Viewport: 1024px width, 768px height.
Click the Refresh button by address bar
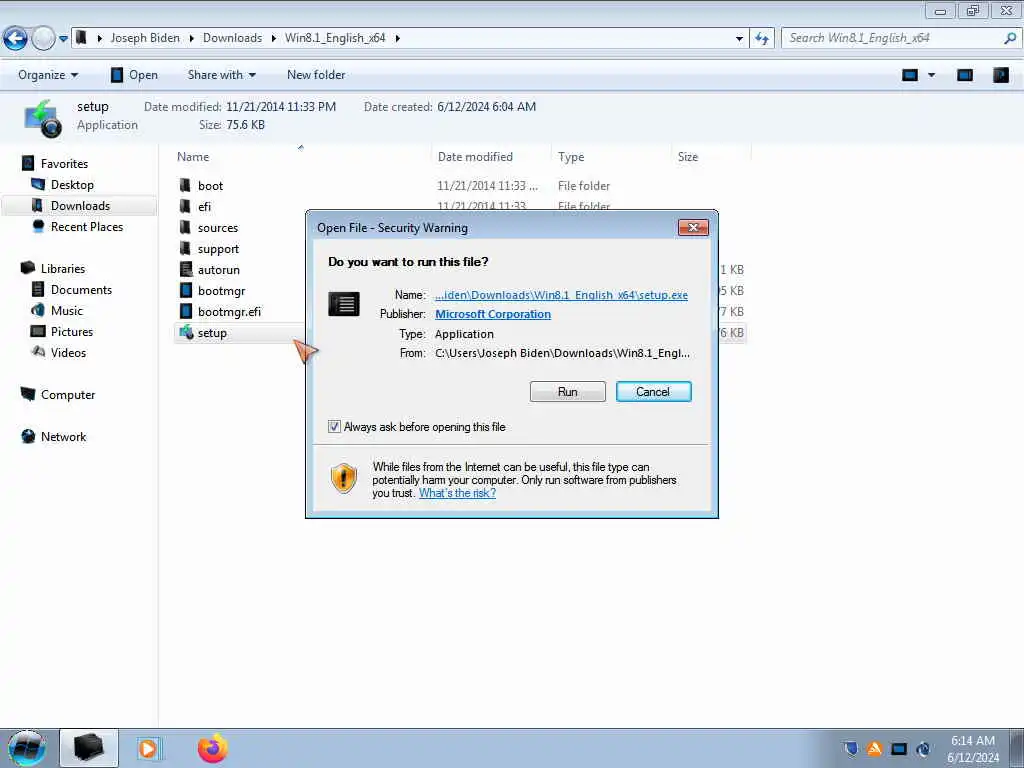[x=762, y=39]
